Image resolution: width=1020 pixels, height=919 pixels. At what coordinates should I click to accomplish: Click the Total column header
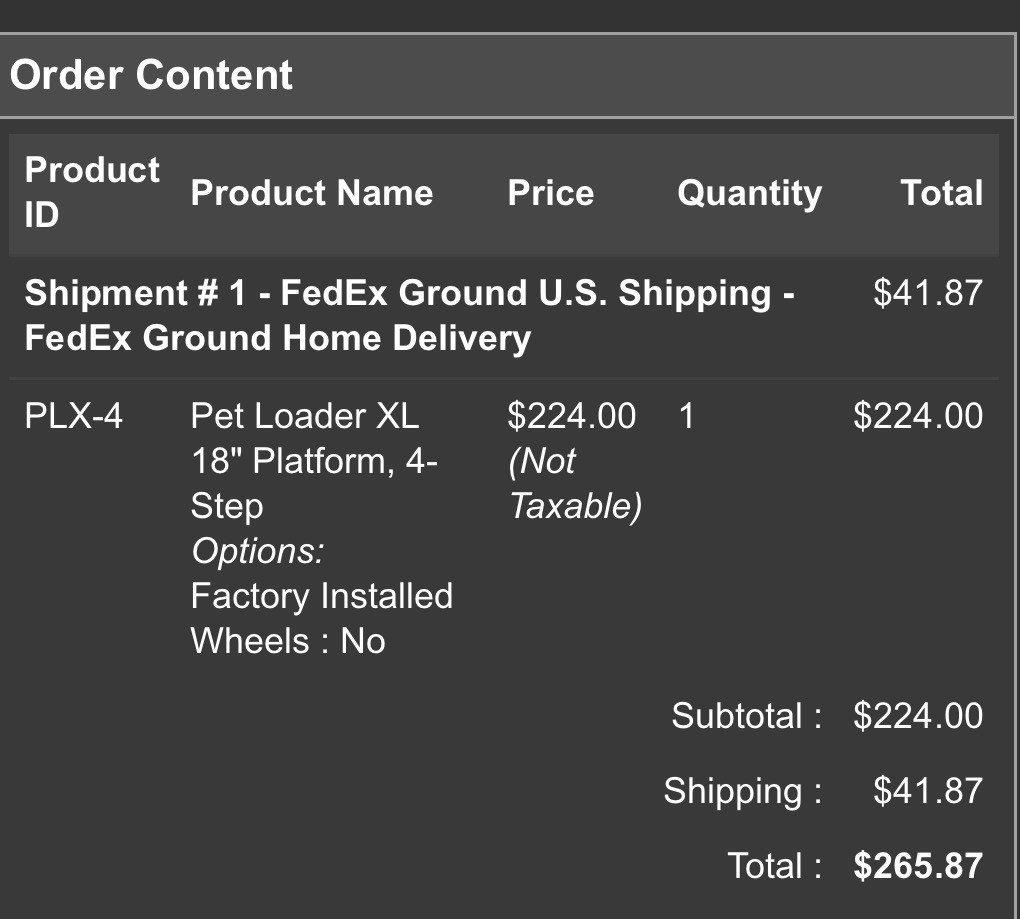[x=941, y=193]
